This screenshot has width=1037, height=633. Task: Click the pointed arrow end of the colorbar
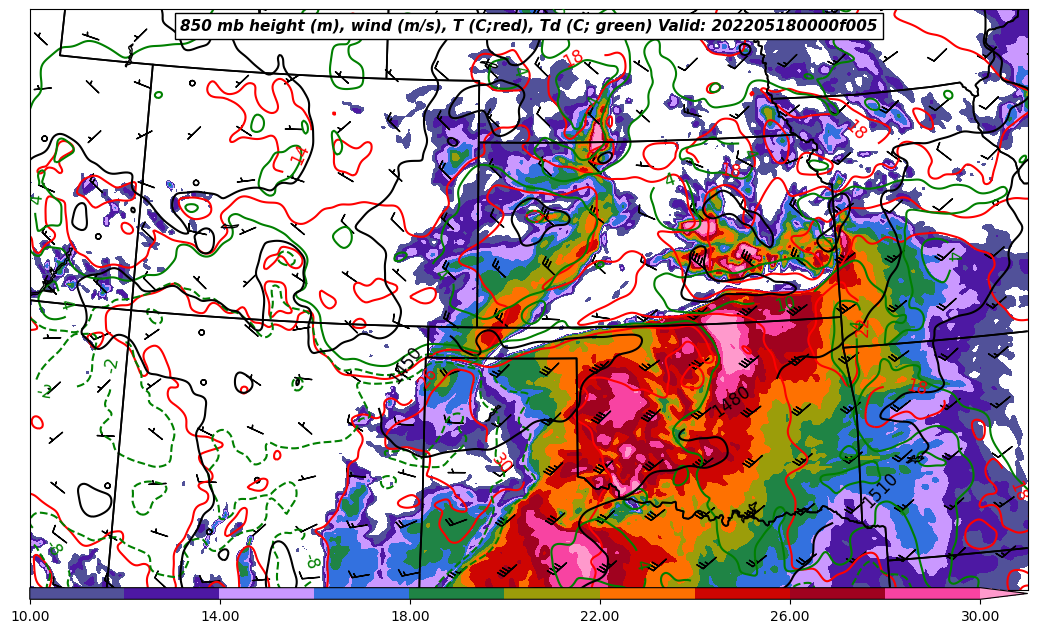click(x=1004, y=593)
